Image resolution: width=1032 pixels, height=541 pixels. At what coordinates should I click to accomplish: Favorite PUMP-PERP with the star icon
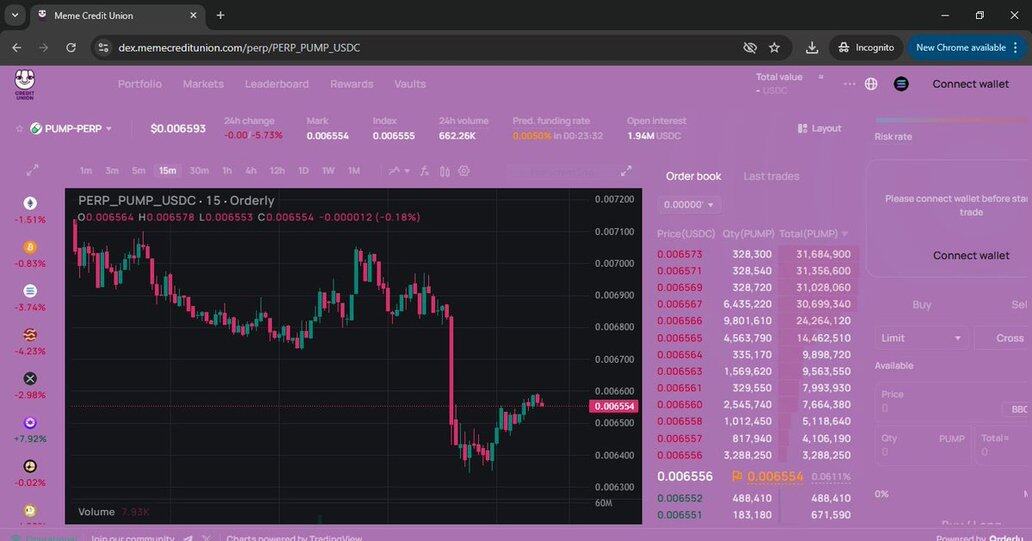[x=18, y=129]
